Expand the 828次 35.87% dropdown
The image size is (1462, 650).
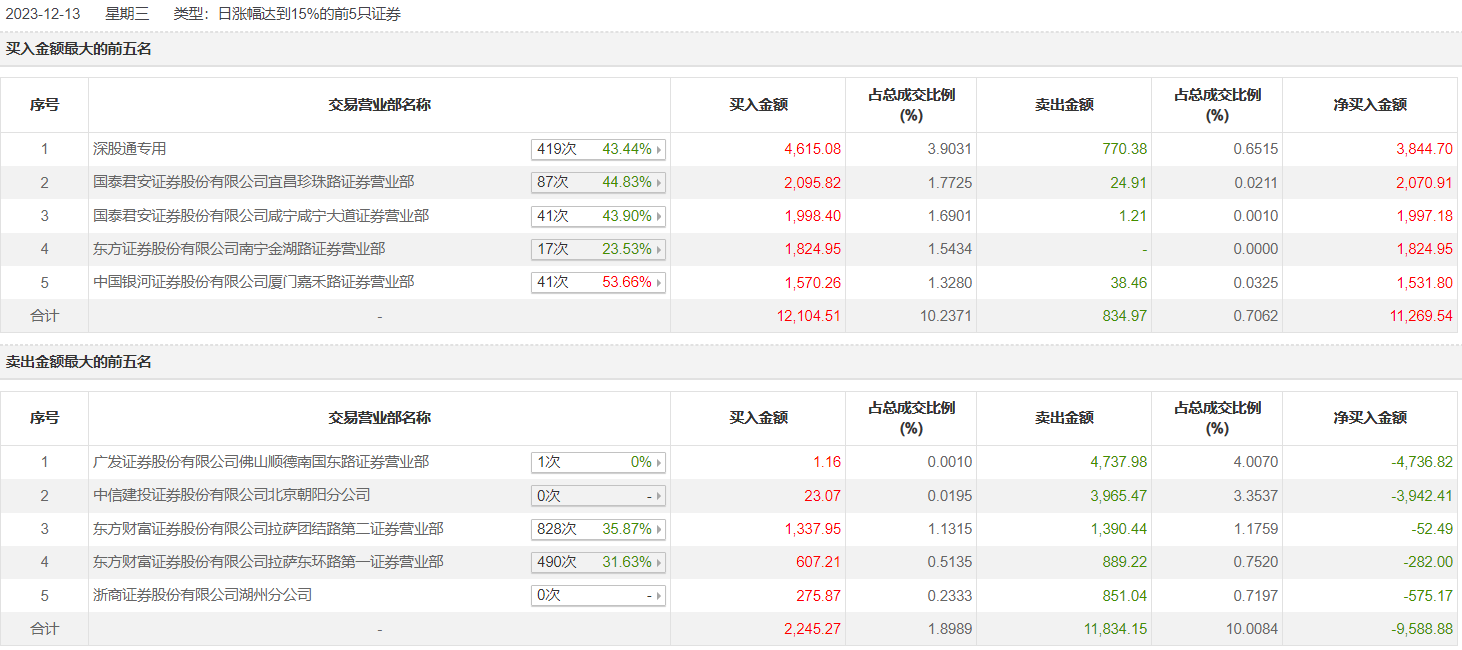click(x=598, y=529)
